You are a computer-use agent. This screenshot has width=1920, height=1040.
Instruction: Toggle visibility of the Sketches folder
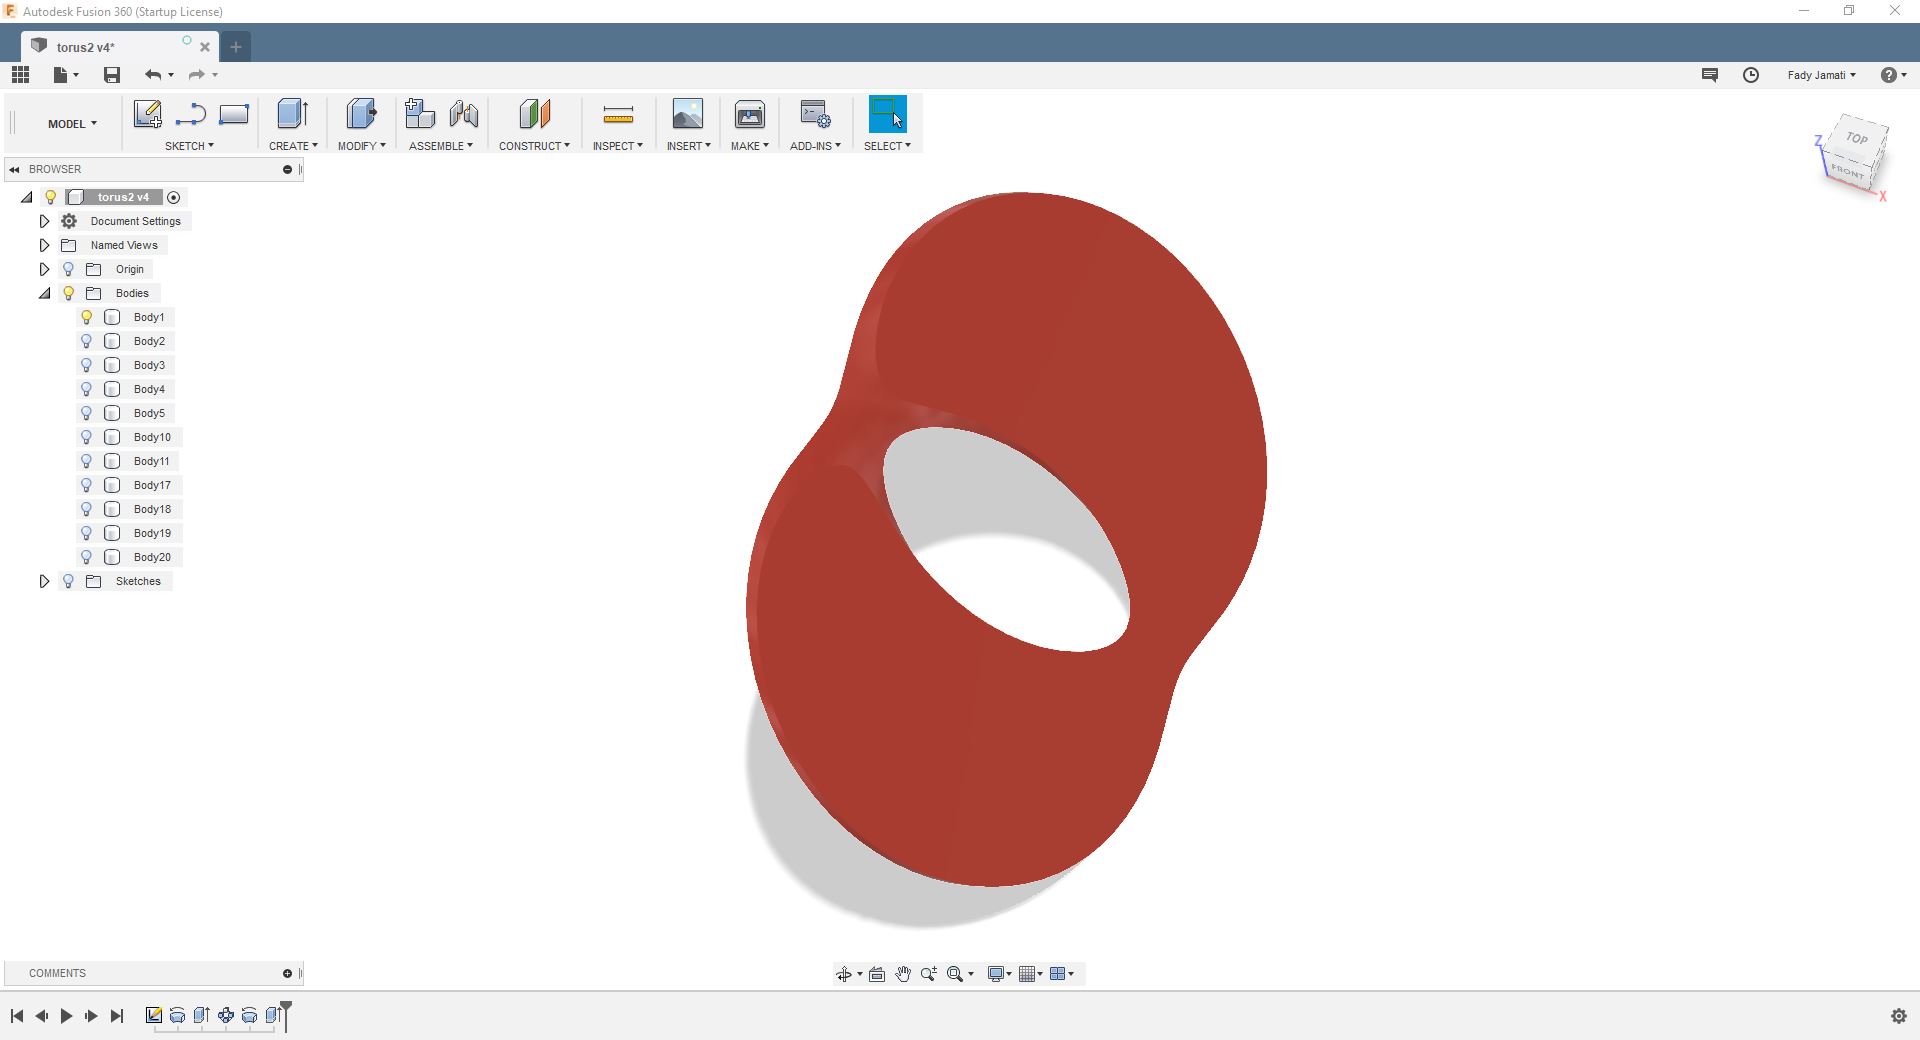point(69,581)
